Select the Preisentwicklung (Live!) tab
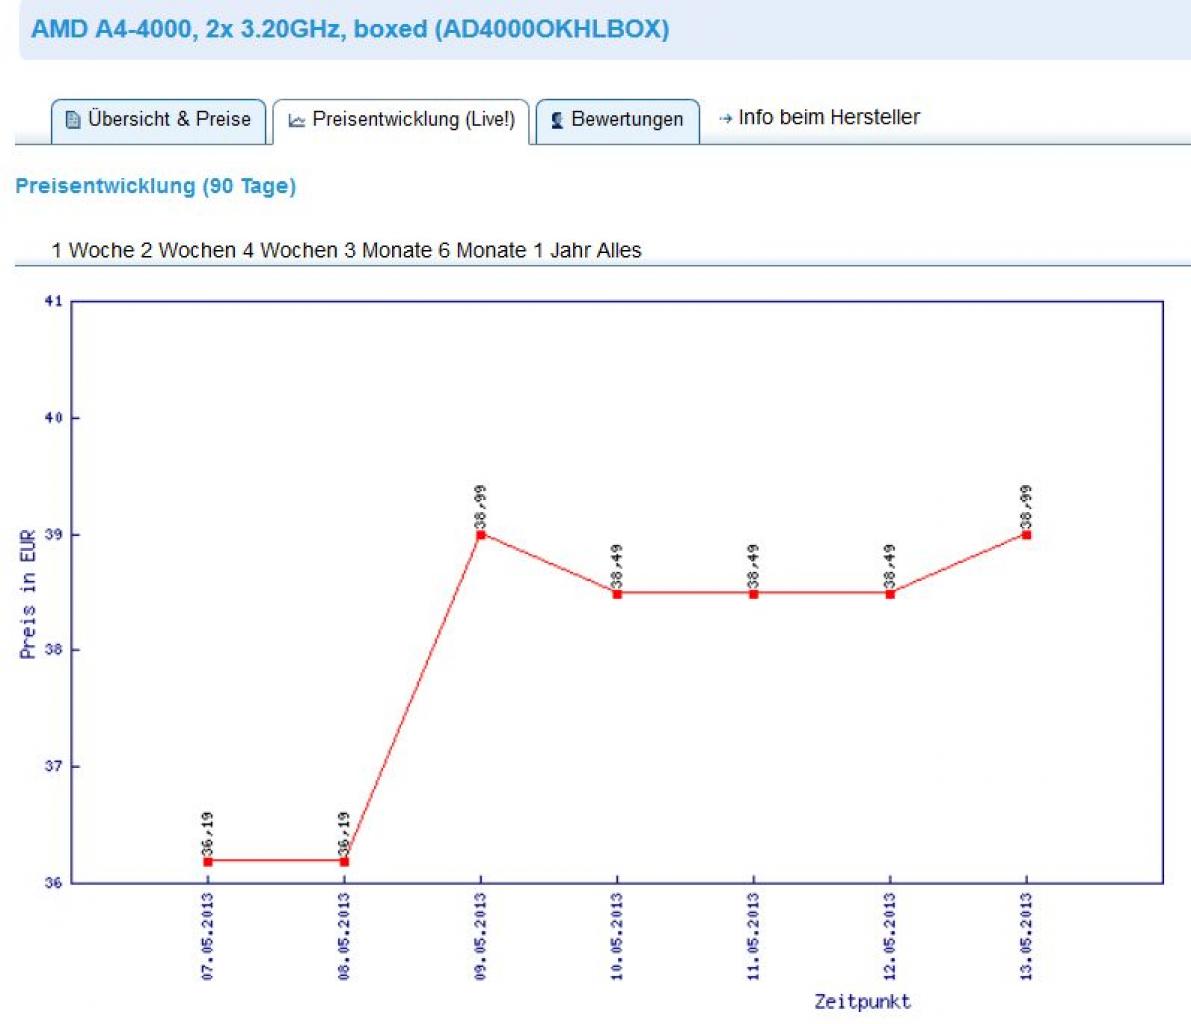Viewport: 1191px width, 1024px height. 401,121
